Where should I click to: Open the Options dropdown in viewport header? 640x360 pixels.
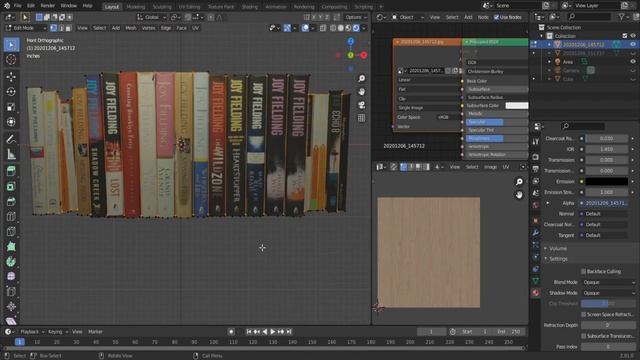click(x=356, y=17)
